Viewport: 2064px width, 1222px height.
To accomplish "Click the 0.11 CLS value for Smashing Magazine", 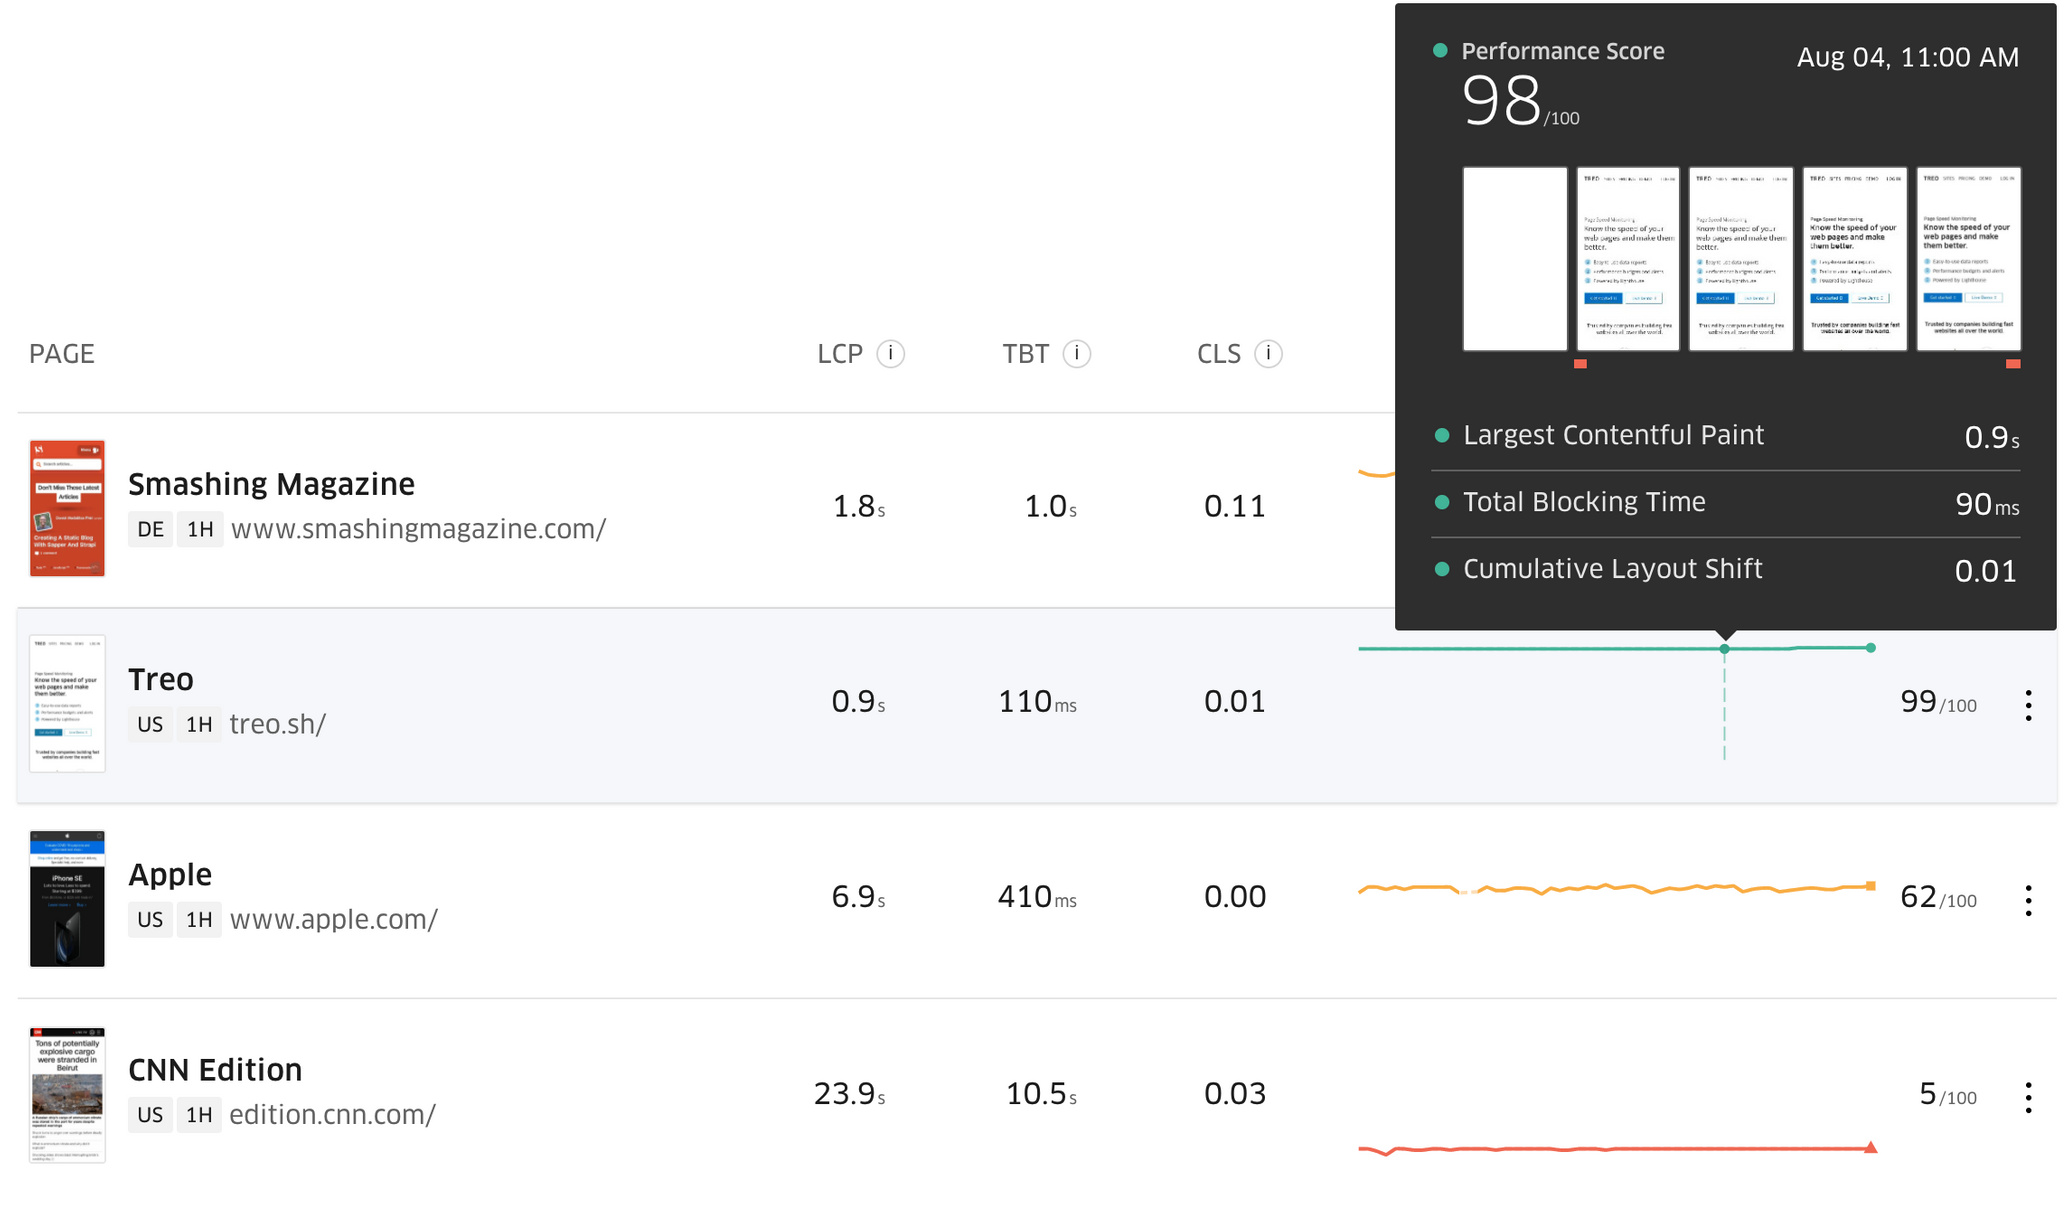I will pyautogui.click(x=1235, y=507).
